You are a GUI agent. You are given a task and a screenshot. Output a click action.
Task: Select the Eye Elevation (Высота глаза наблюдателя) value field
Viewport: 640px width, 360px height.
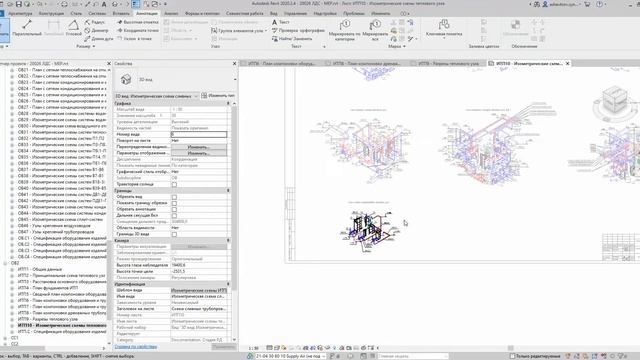199,265
